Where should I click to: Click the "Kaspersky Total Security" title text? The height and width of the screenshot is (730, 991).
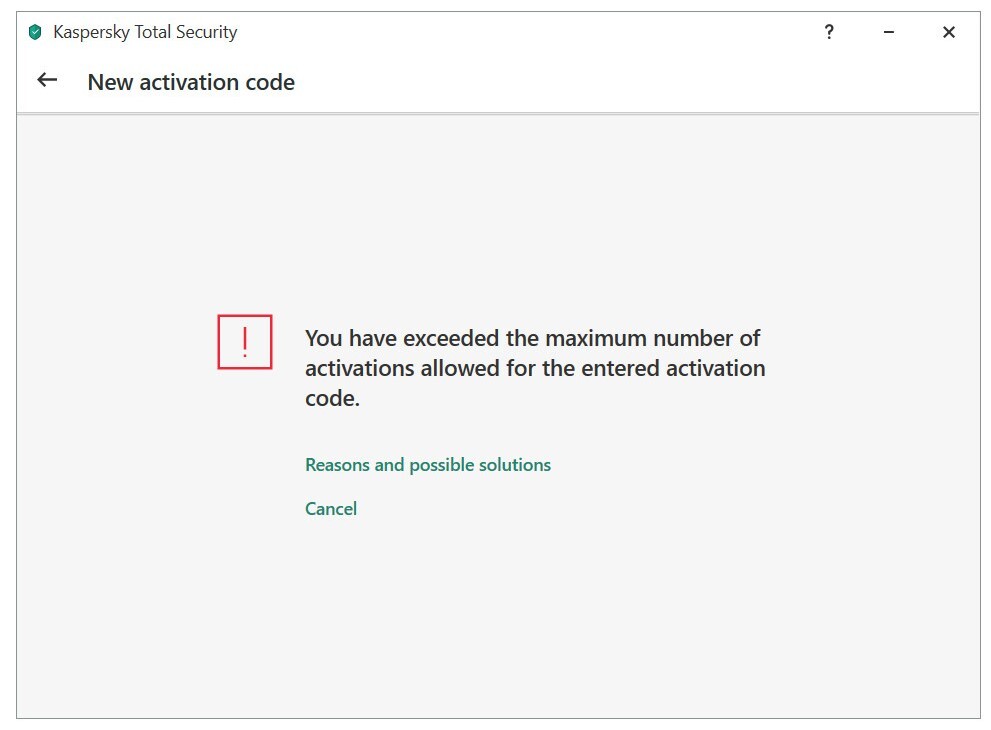coord(145,32)
